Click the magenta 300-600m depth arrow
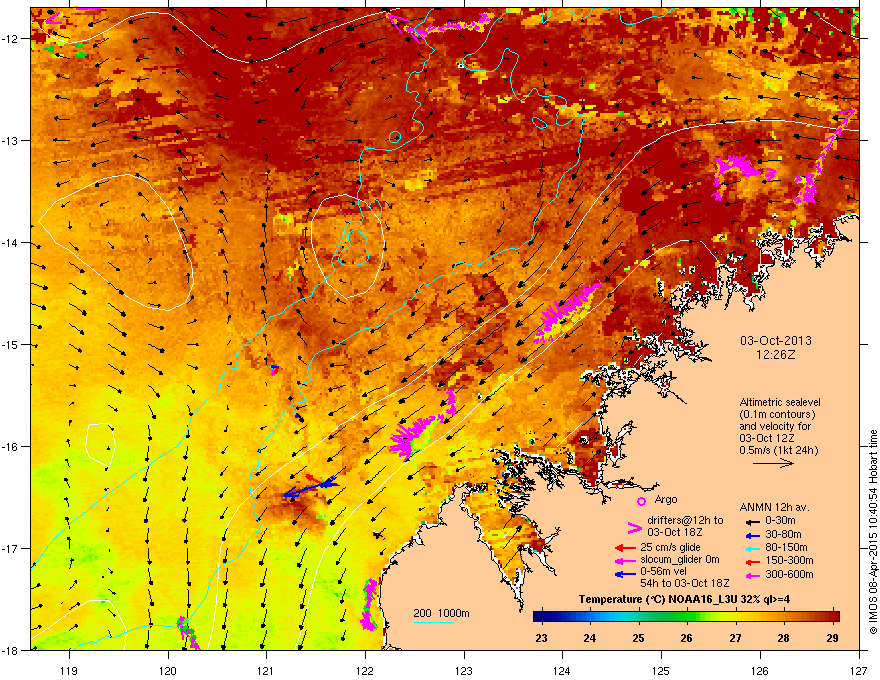Image resolution: width=880 pixels, height=680 pixels. point(751,575)
